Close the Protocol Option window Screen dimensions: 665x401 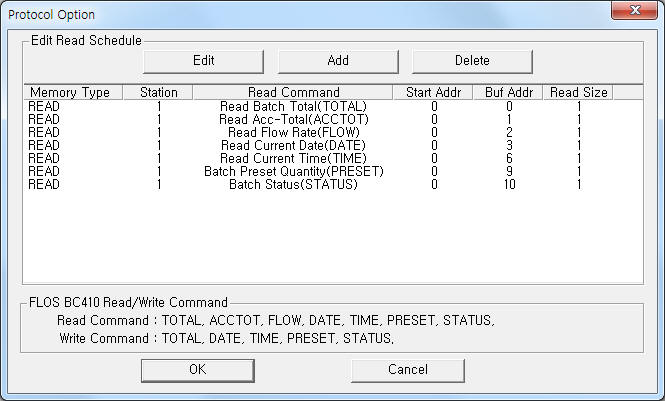pos(634,10)
